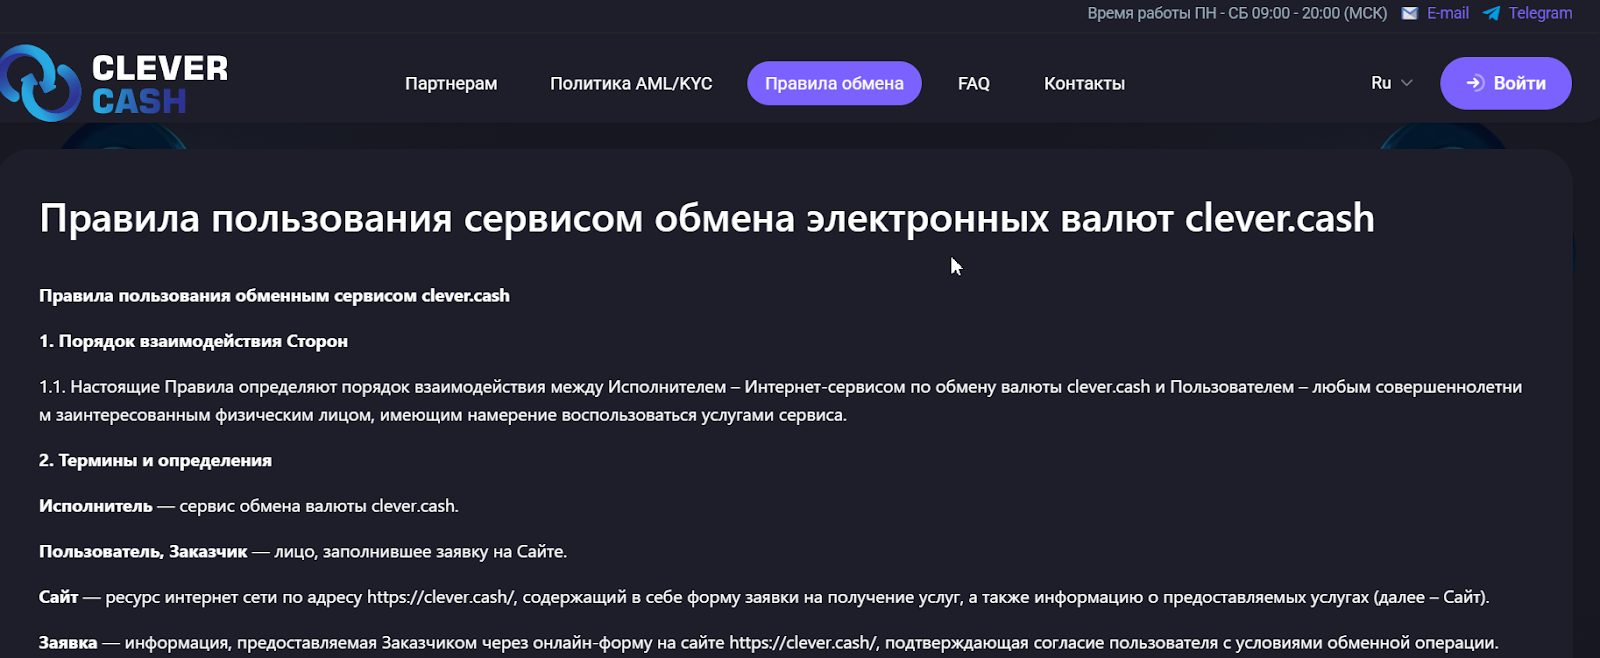Screen dimensions: 1600x658
Task: Click the Сайт definition line
Action: coord(764,598)
